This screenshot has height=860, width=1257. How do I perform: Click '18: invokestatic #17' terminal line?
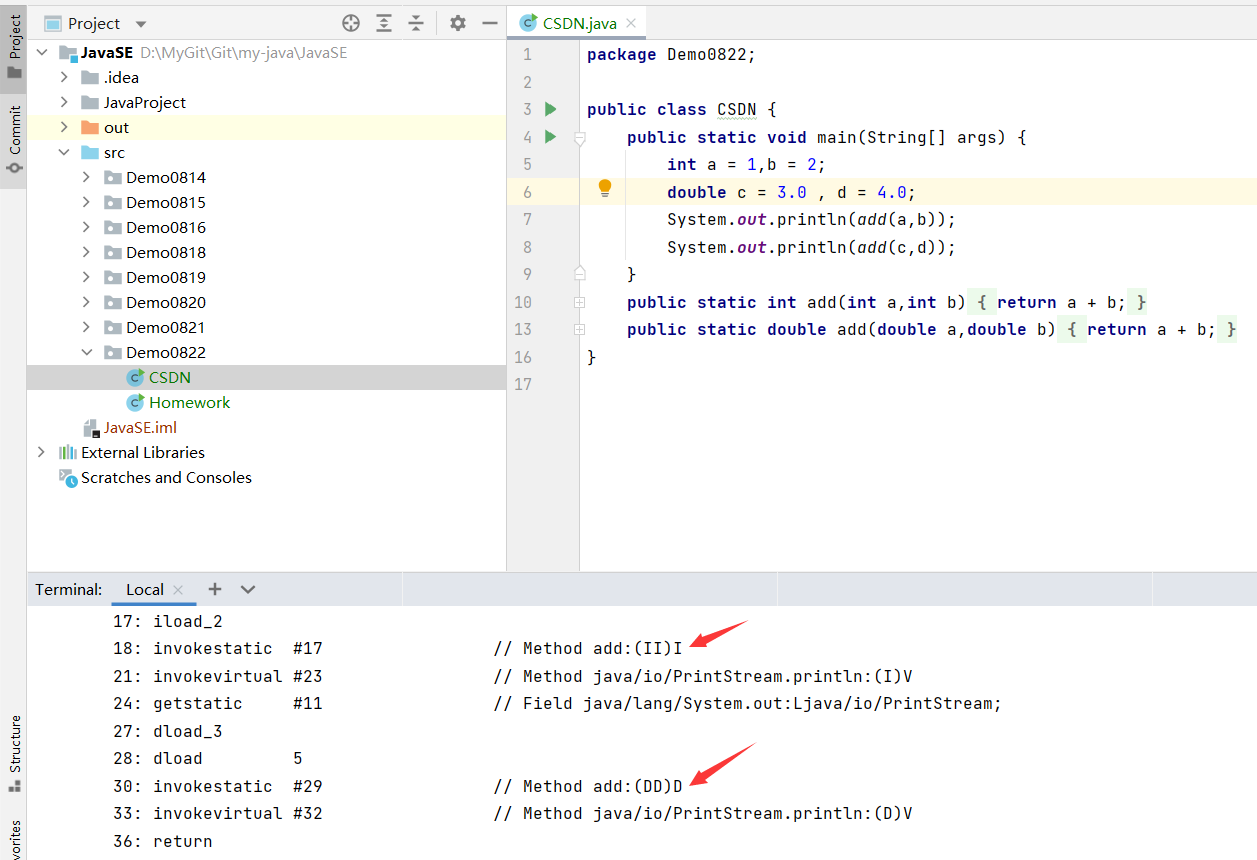tap(218, 649)
